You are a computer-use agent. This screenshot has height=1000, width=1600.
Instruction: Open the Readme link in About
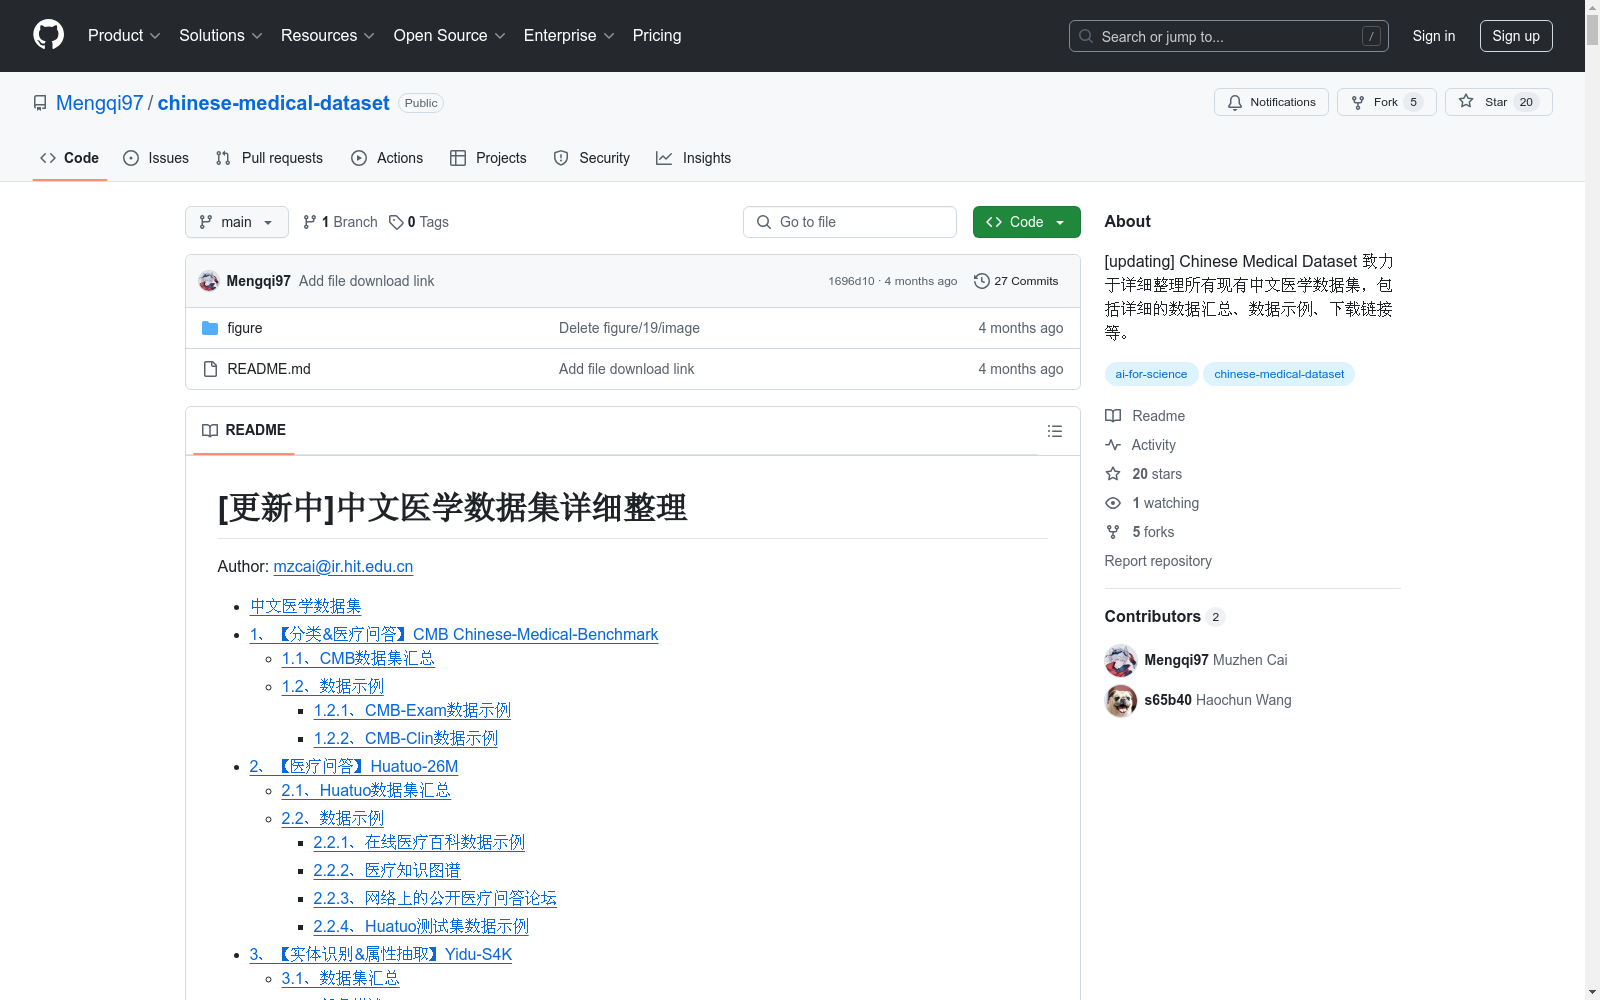click(1145, 416)
